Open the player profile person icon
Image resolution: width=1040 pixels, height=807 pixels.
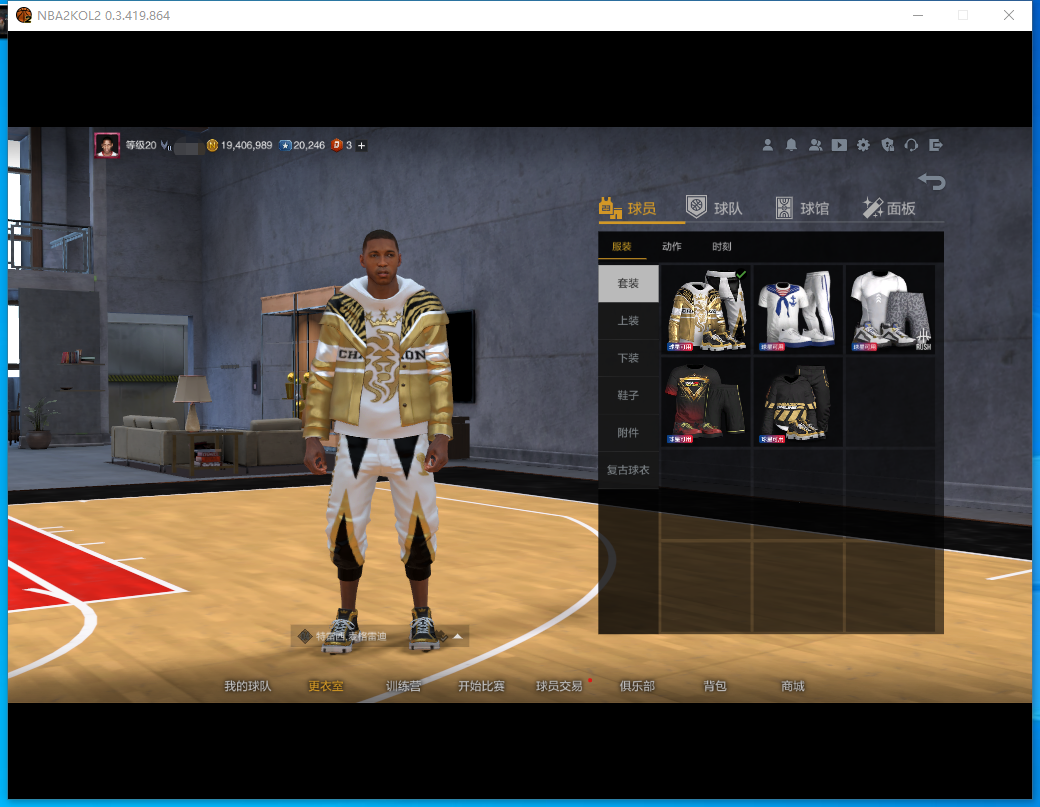[767, 145]
